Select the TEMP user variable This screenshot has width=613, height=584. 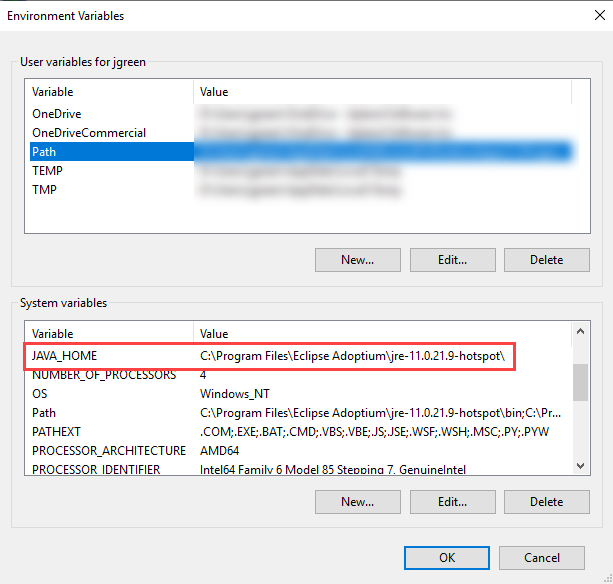[47, 171]
